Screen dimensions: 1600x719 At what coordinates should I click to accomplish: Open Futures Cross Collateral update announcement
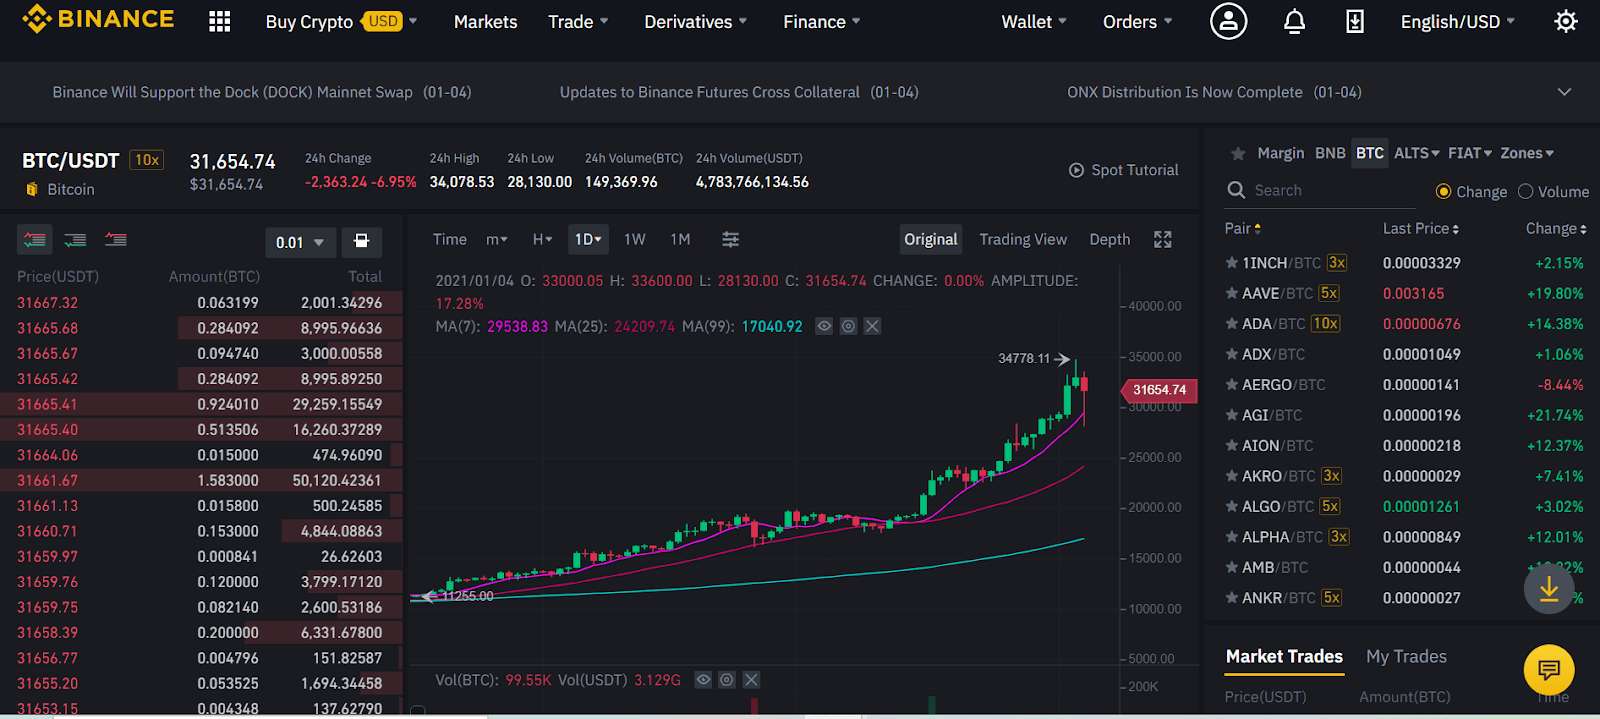click(x=739, y=92)
